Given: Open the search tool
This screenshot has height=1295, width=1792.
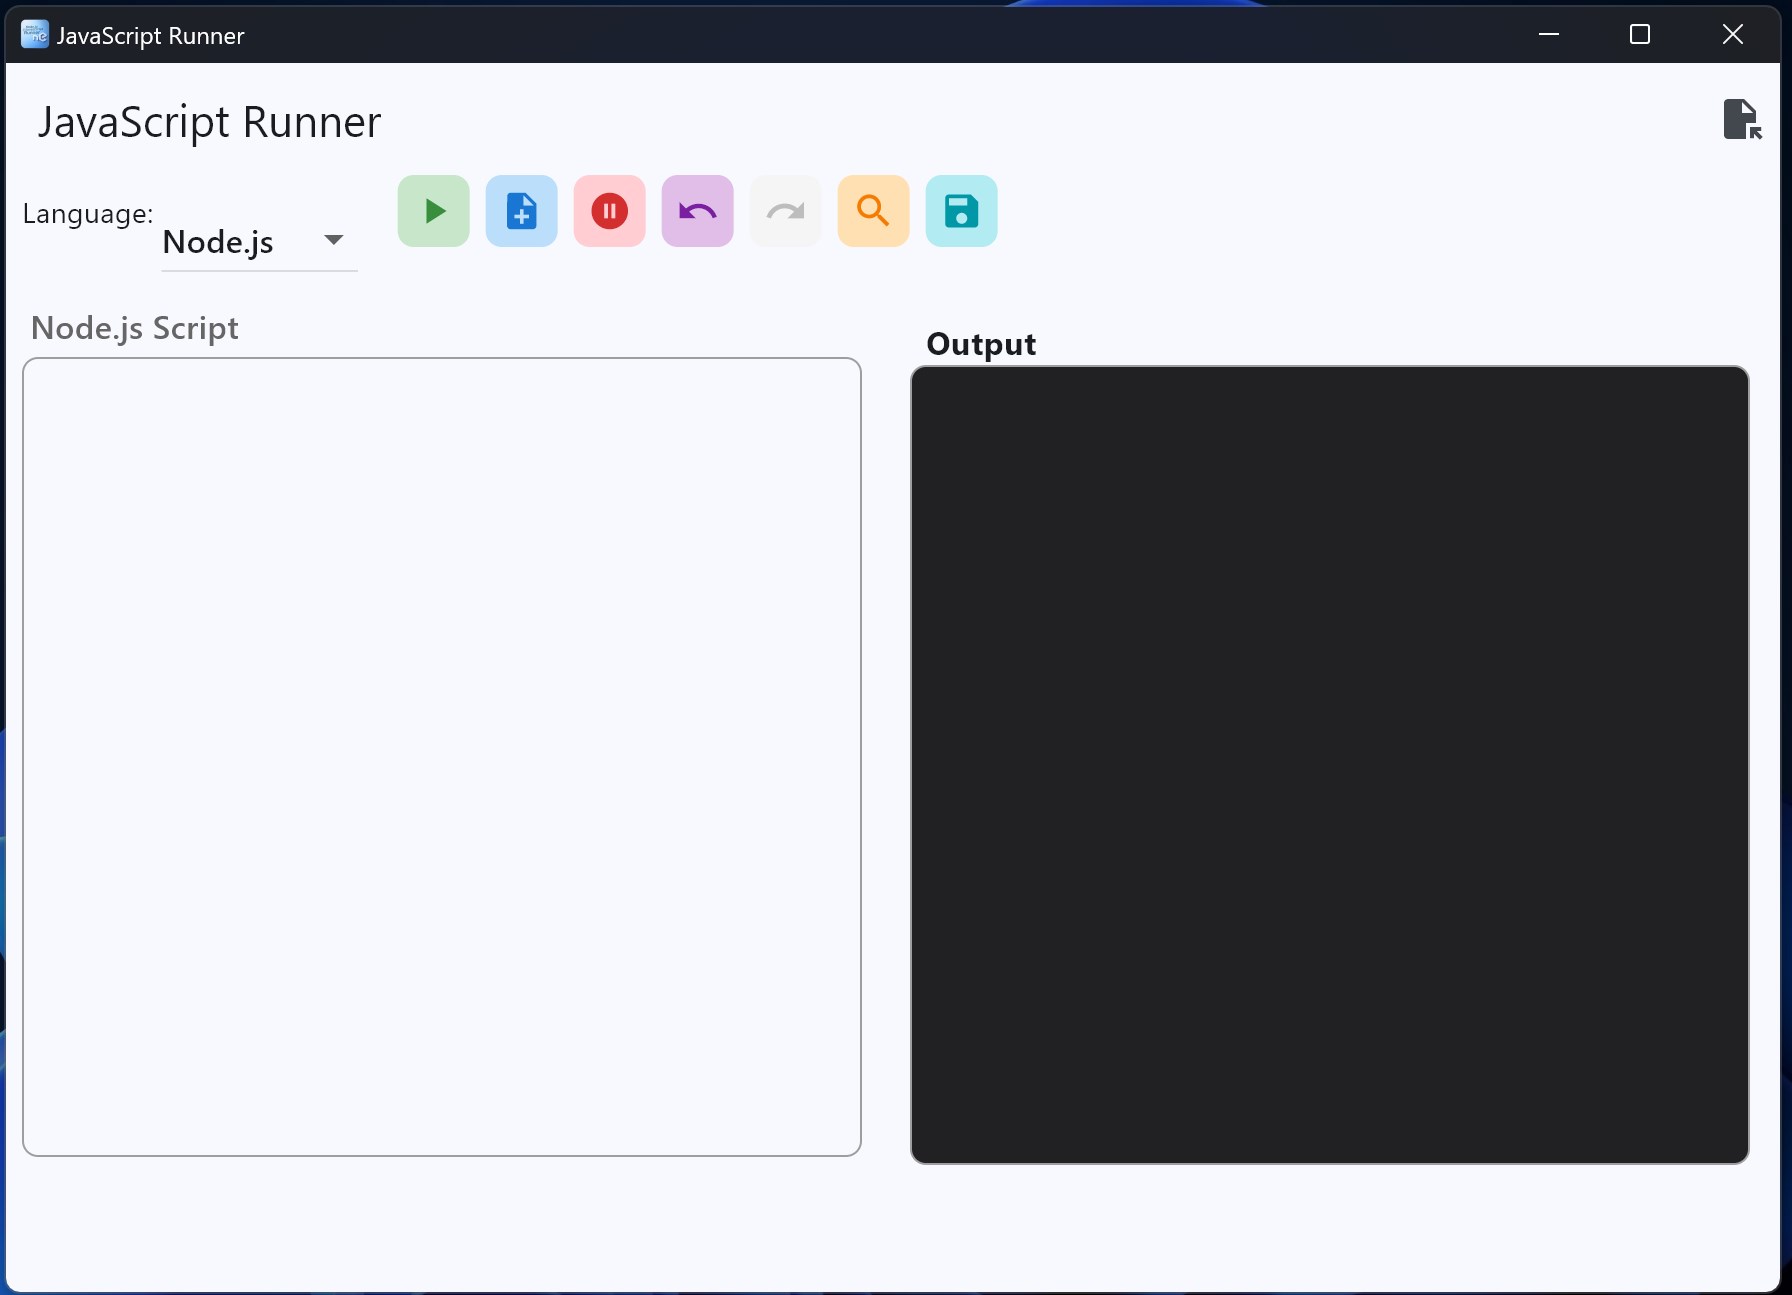Looking at the screenshot, I should [873, 211].
